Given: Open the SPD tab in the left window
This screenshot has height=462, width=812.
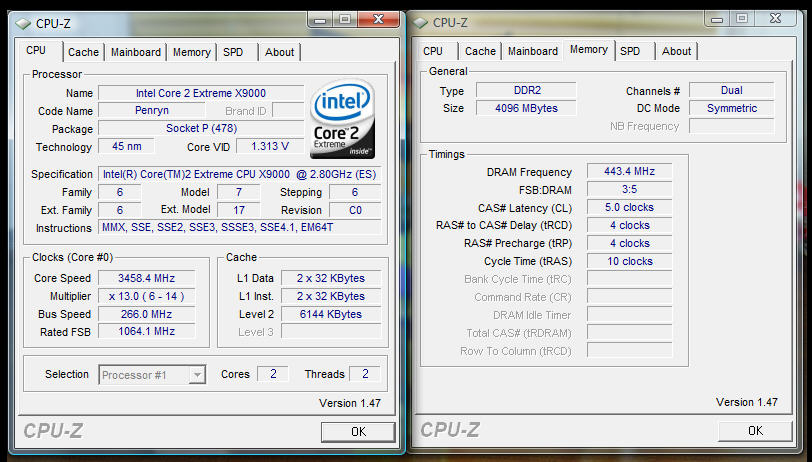Looking at the screenshot, I should coord(233,52).
